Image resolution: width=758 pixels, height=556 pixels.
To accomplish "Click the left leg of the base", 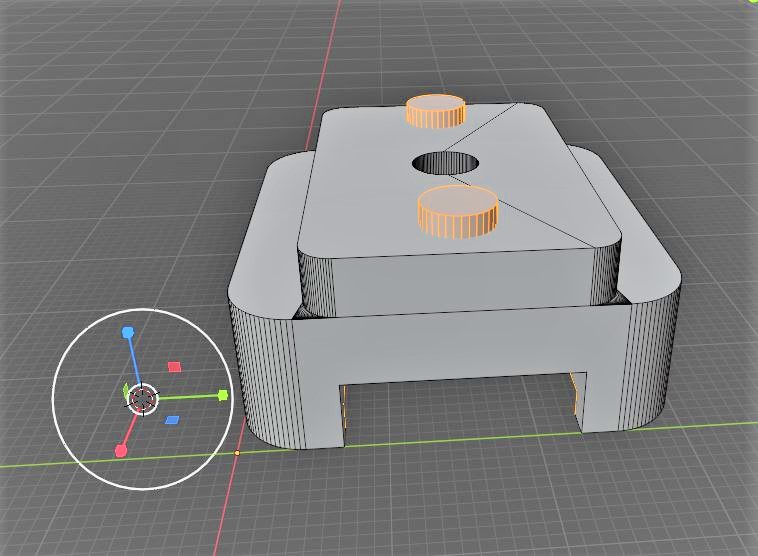I will 318,400.
